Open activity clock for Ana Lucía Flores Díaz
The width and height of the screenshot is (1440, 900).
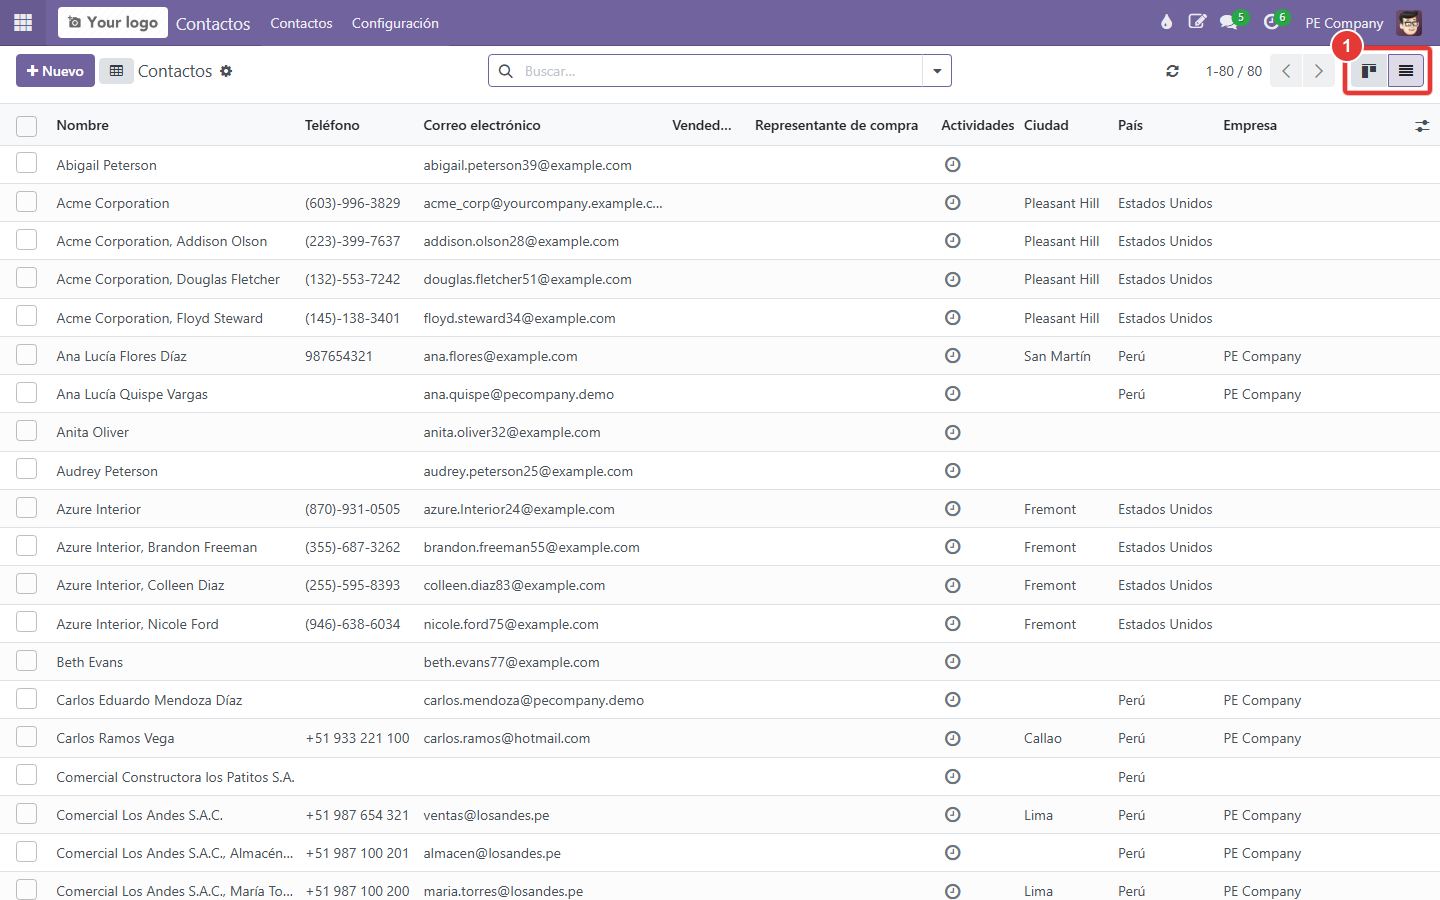tap(953, 356)
